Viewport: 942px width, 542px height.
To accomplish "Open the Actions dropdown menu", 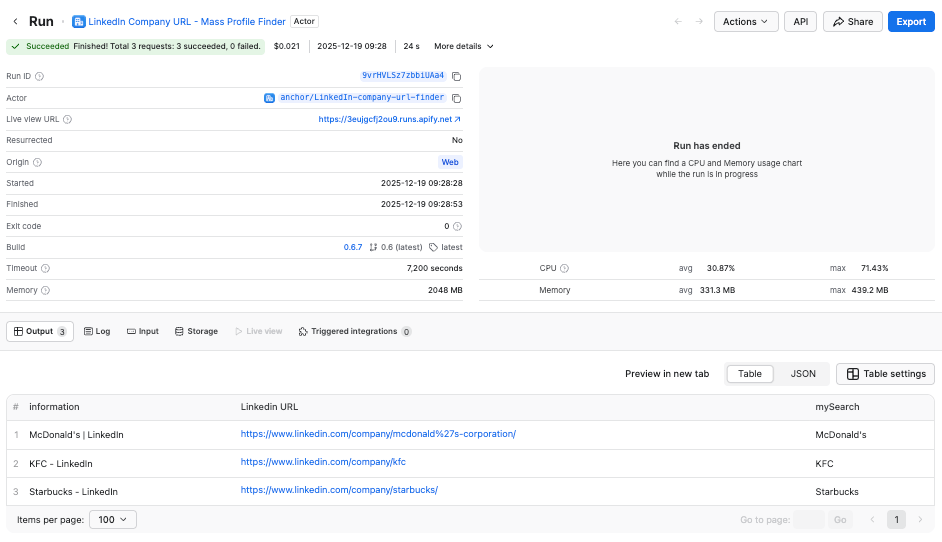I will (746, 22).
